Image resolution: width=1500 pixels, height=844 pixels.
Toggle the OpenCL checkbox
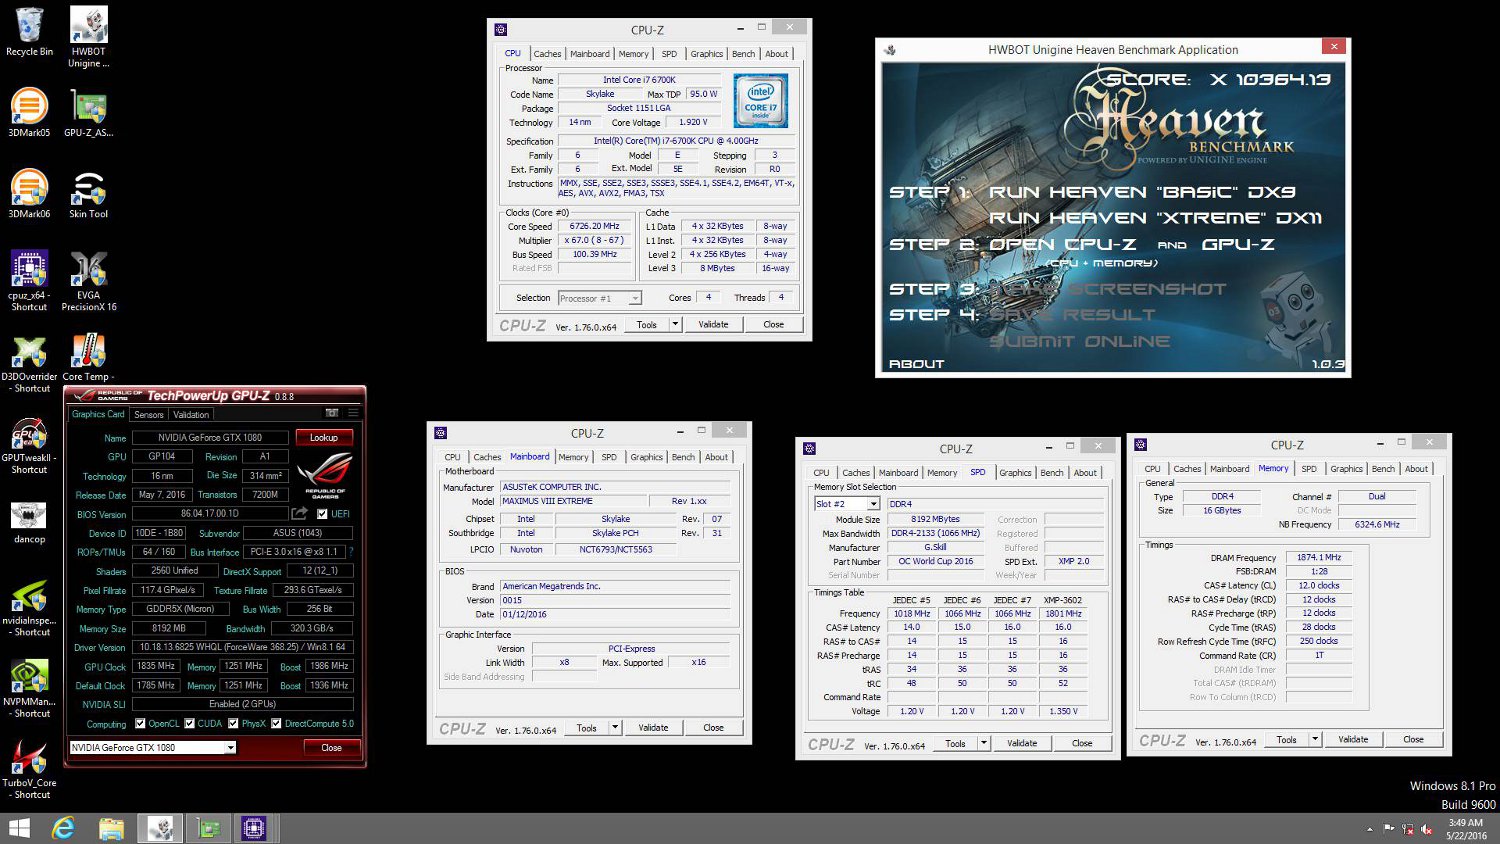(x=140, y=723)
